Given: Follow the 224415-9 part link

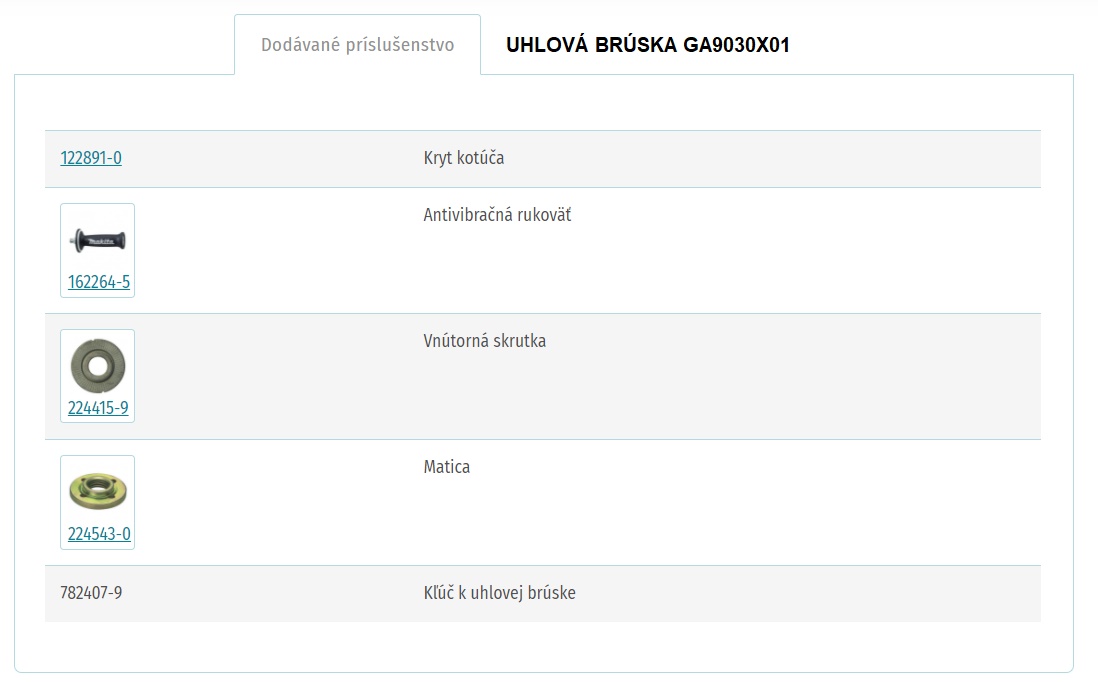Looking at the screenshot, I should coord(98,408).
